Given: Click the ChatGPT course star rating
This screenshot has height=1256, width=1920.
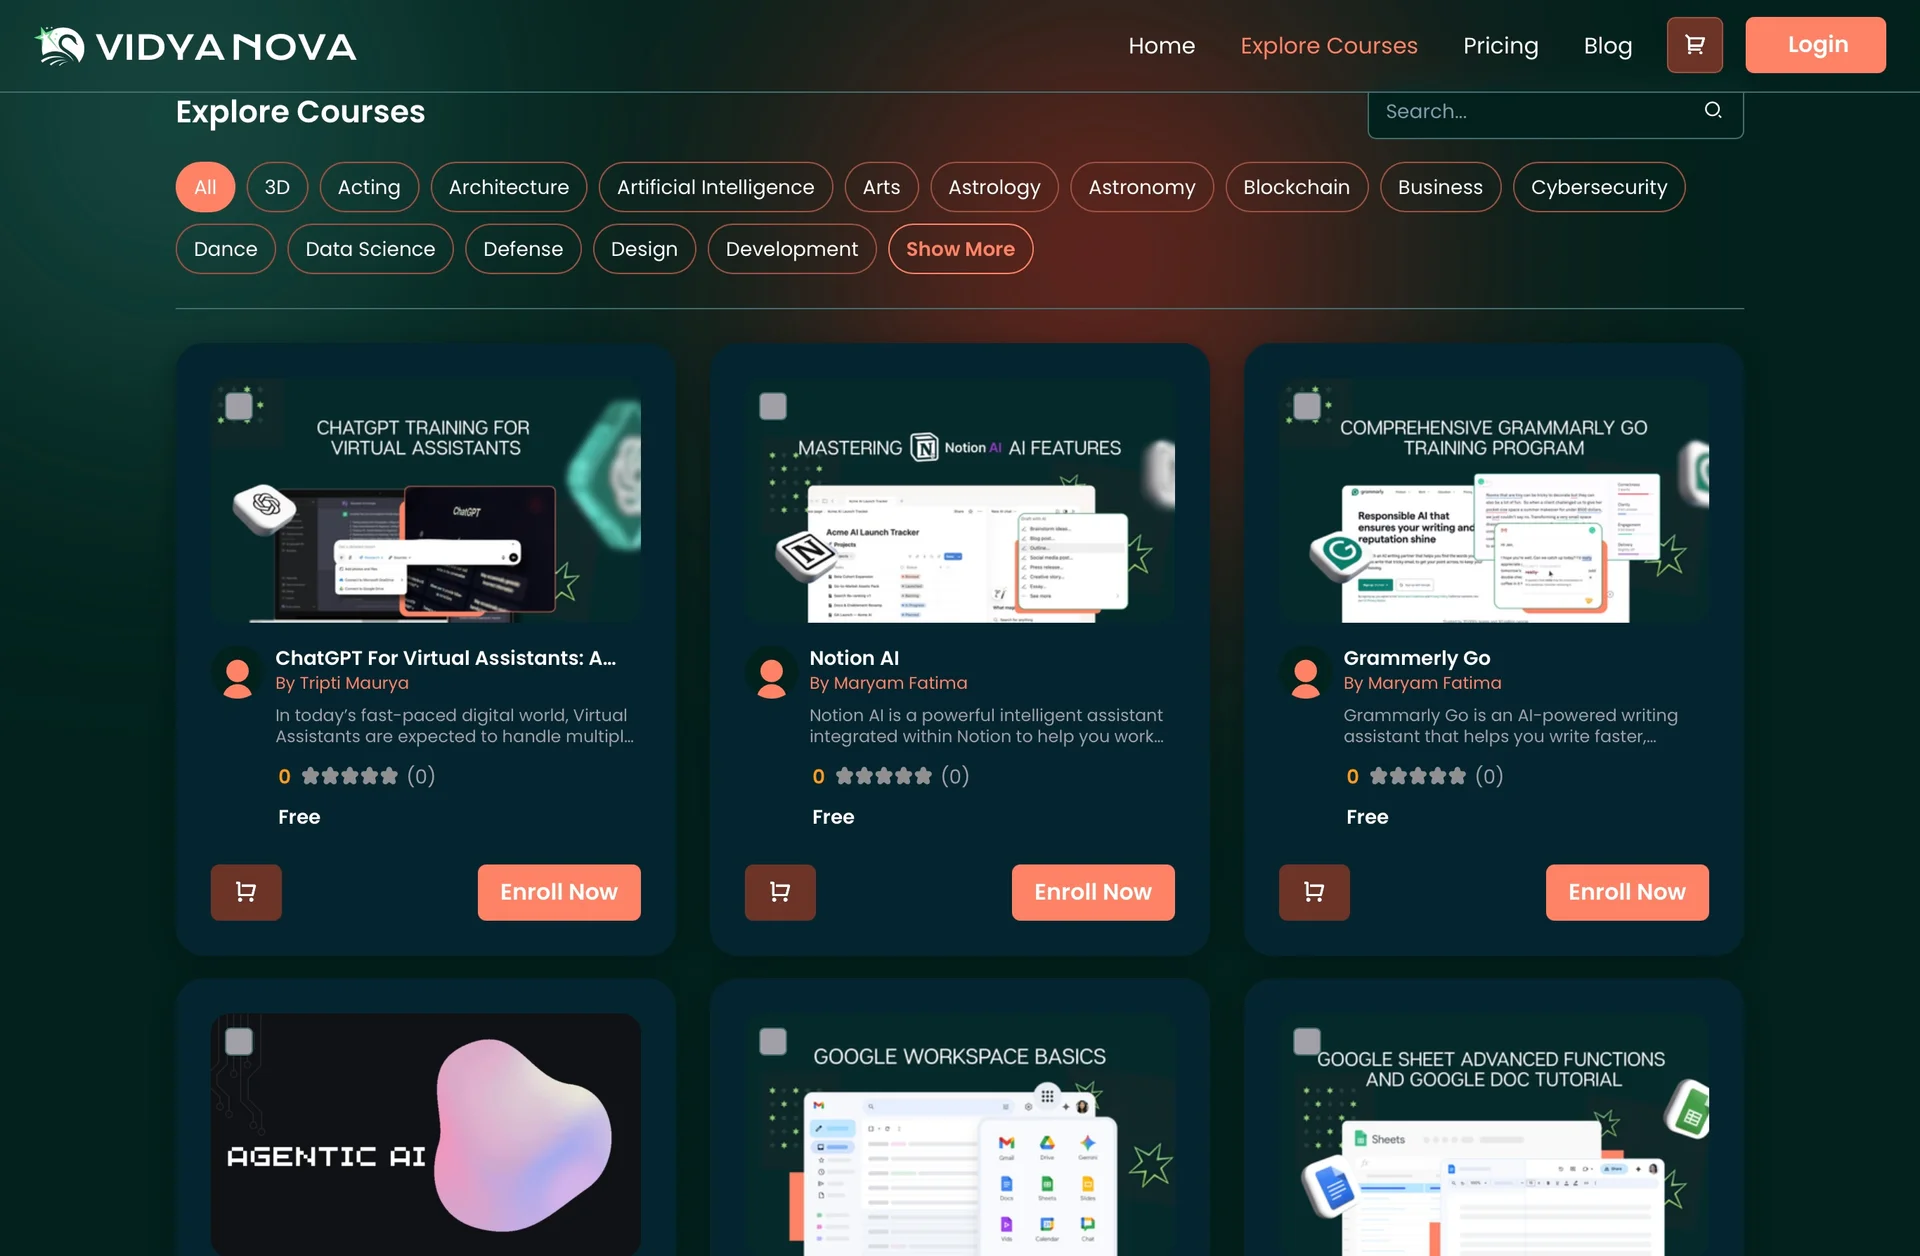Looking at the screenshot, I should point(350,776).
